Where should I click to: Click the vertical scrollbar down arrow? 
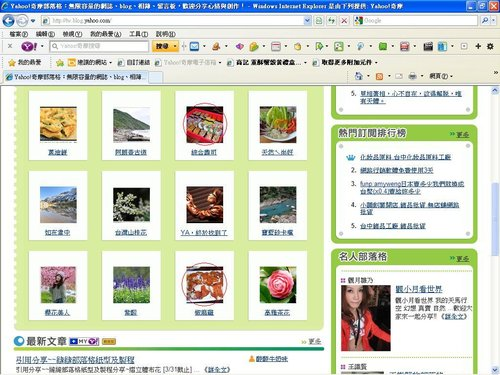tap(495, 370)
